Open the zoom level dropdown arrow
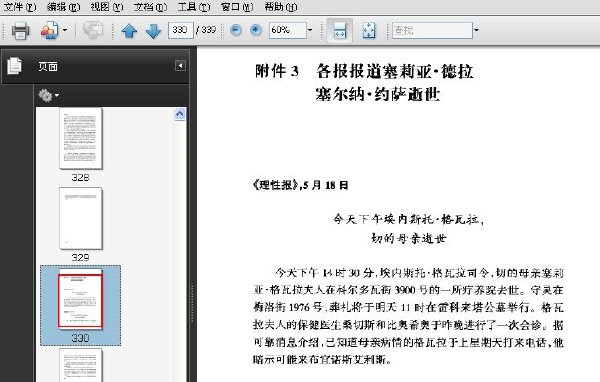Viewport: 600px width, 382px height. 310,30
